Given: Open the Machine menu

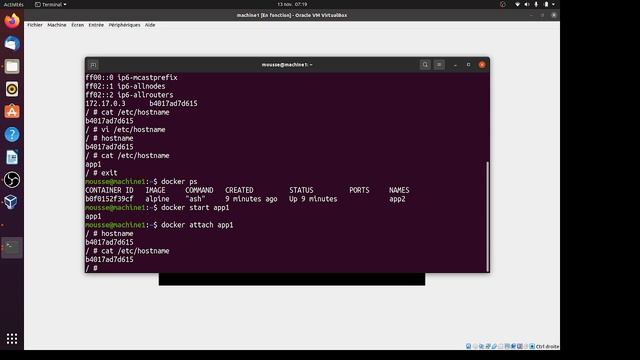Looking at the screenshot, I should click(56, 25).
